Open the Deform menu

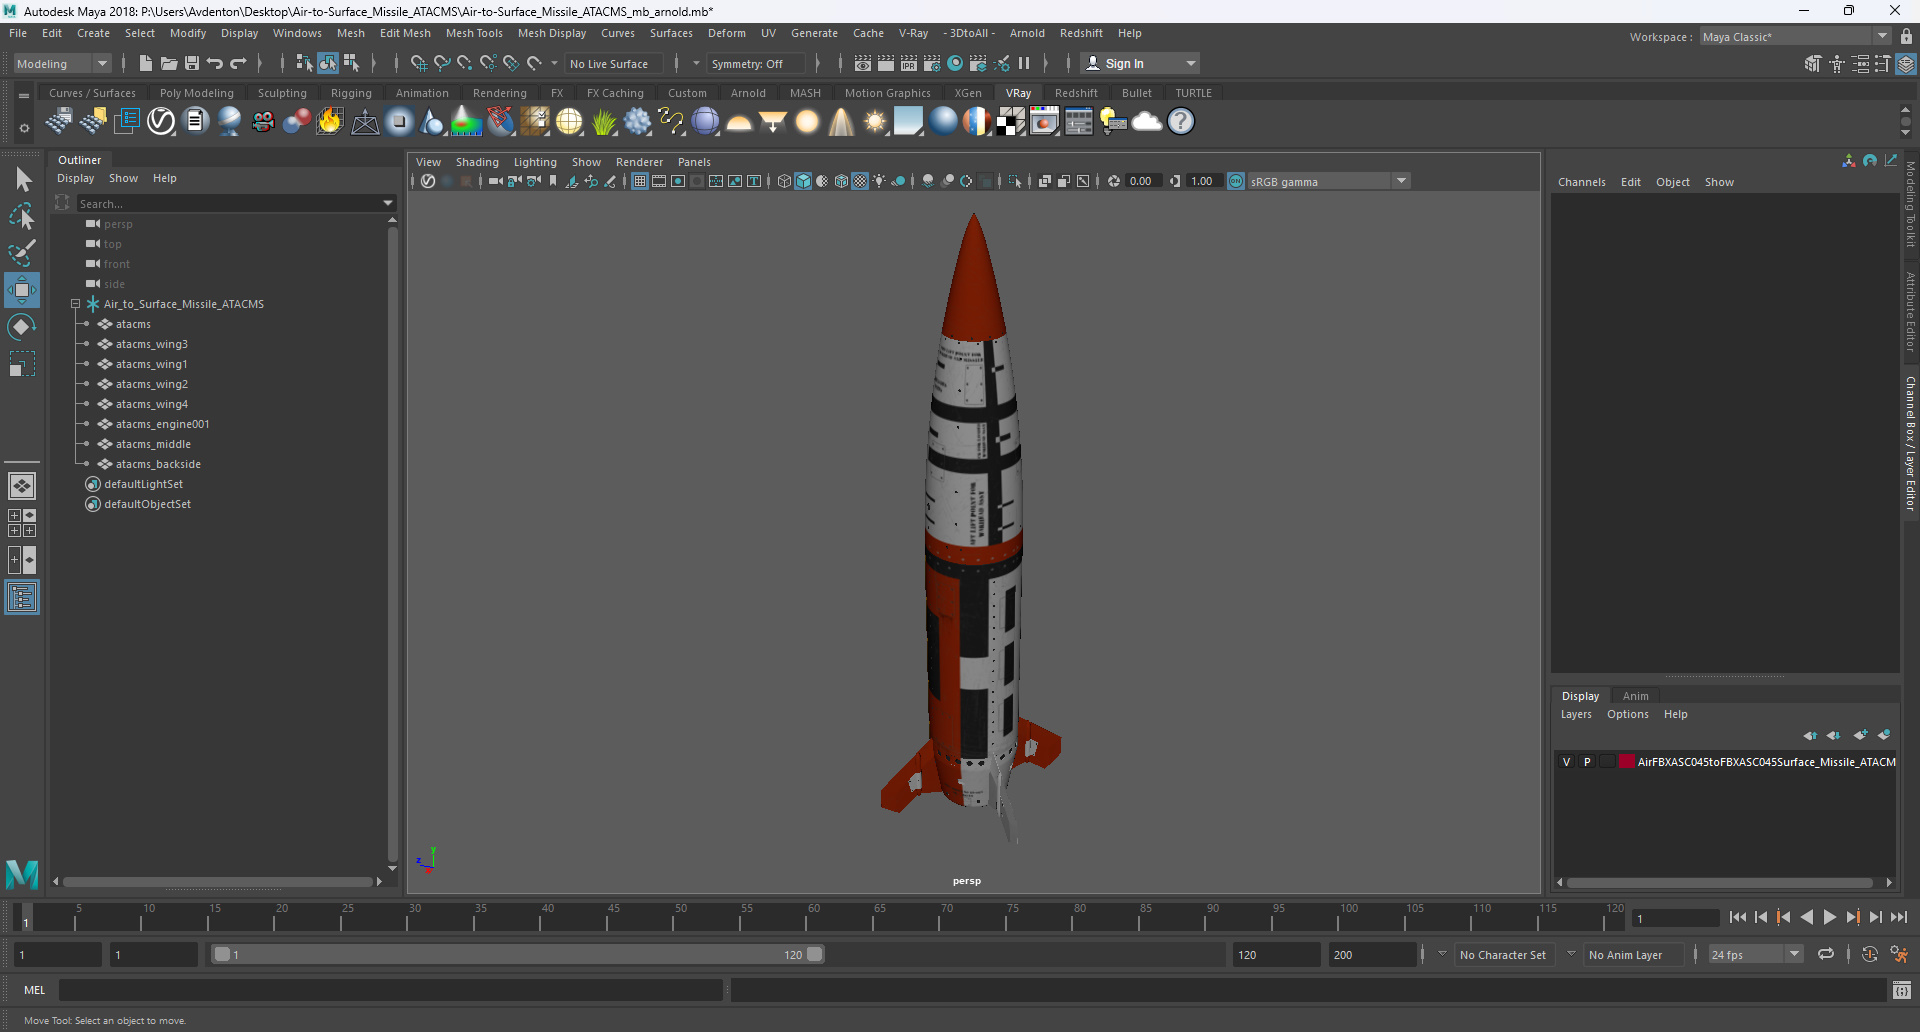click(x=726, y=33)
